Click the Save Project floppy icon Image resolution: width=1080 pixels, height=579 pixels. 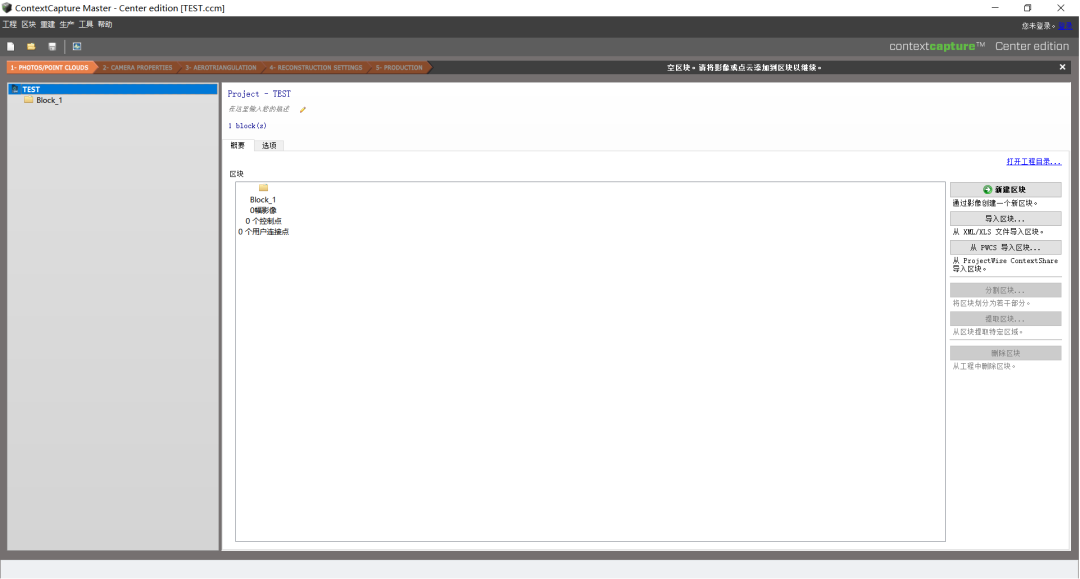[x=52, y=47]
